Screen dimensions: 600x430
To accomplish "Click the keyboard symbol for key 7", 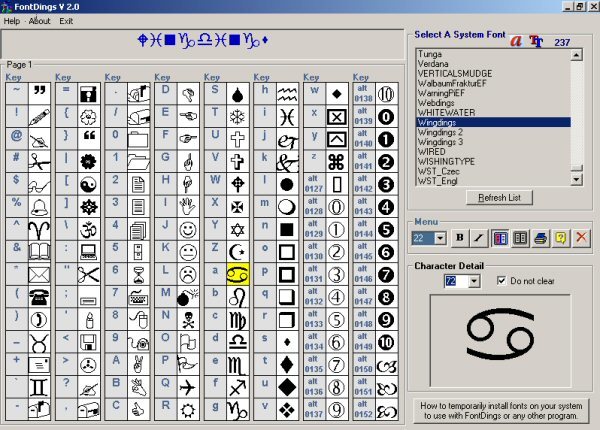I will tap(139, 297).
